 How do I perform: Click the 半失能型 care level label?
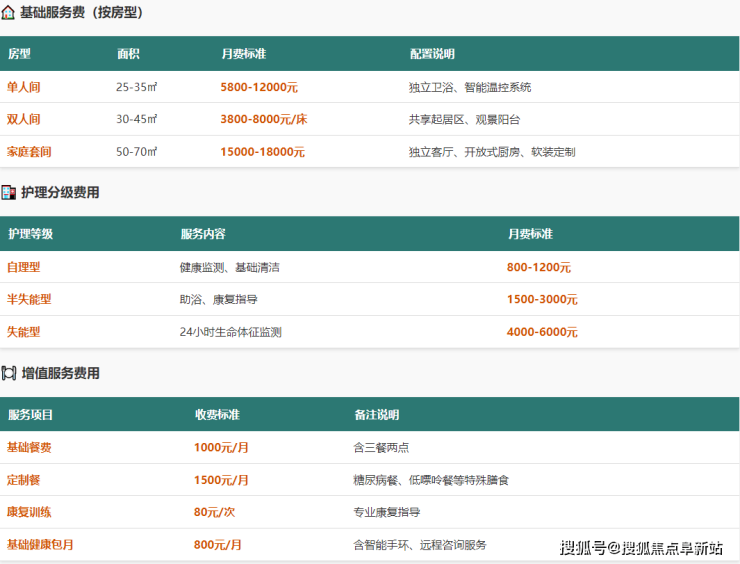tap(29, 299)
